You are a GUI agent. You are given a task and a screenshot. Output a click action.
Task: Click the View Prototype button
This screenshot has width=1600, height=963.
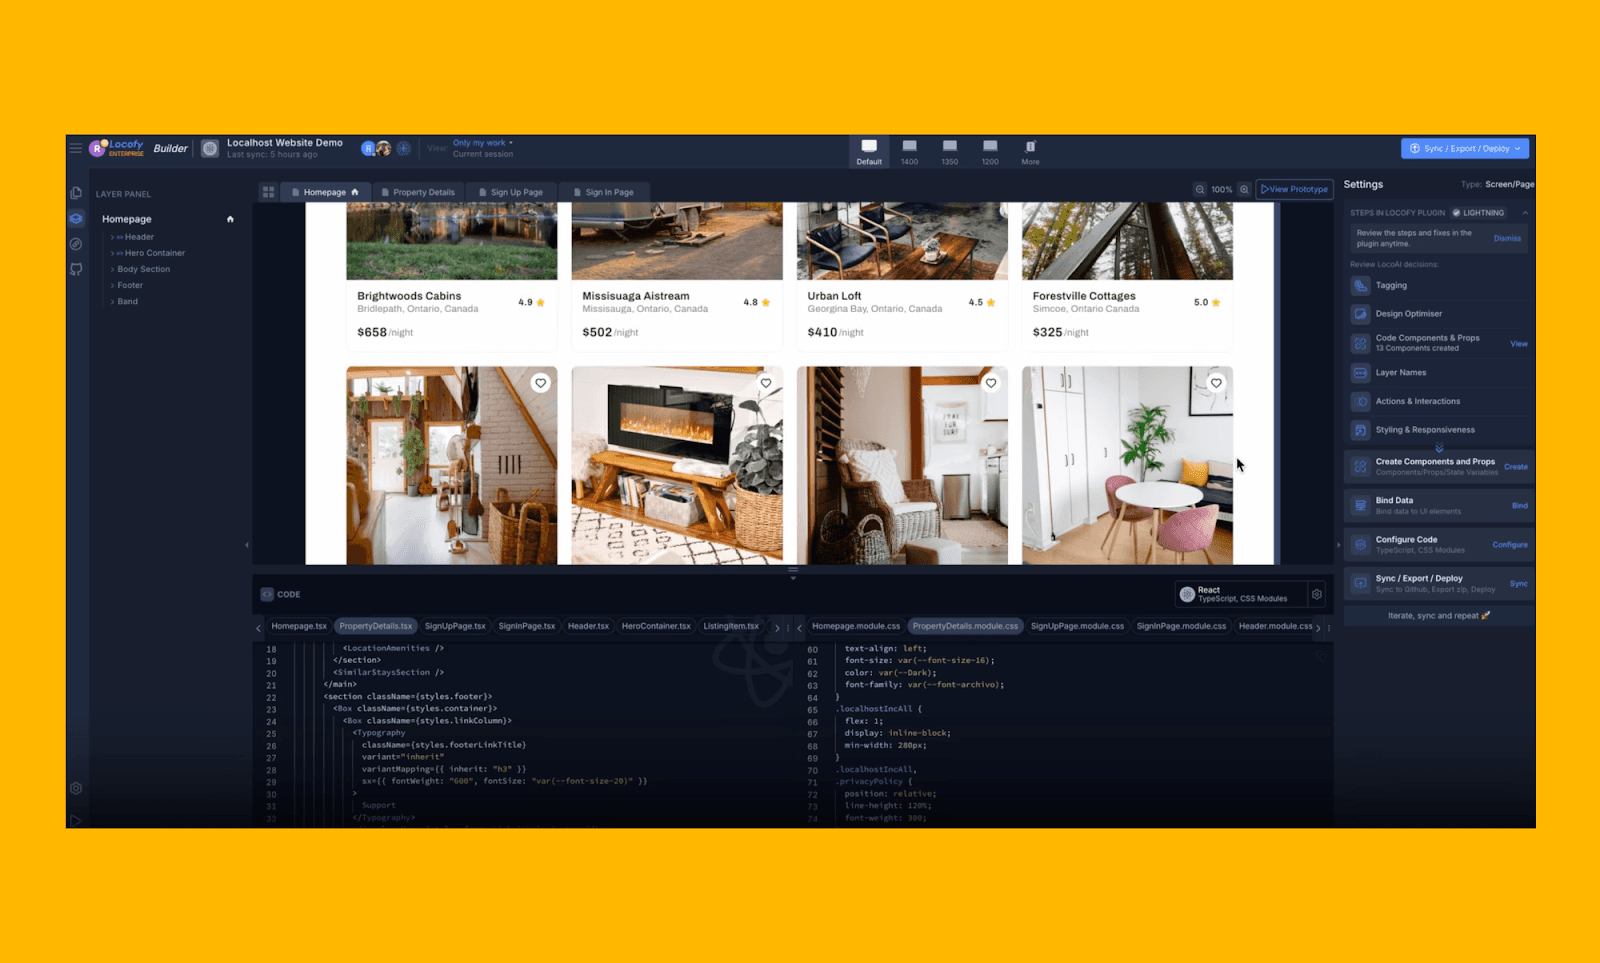pos(1295,188)
